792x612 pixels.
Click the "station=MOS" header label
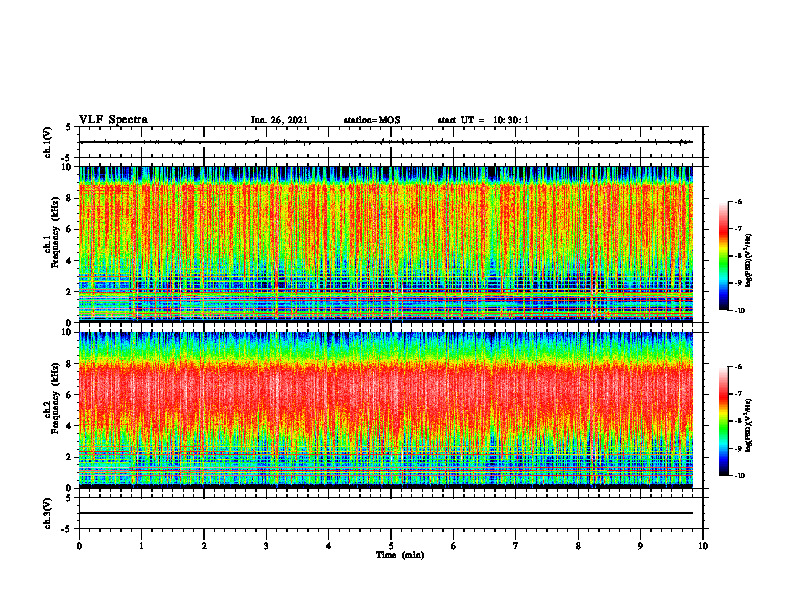pos(372,120)
